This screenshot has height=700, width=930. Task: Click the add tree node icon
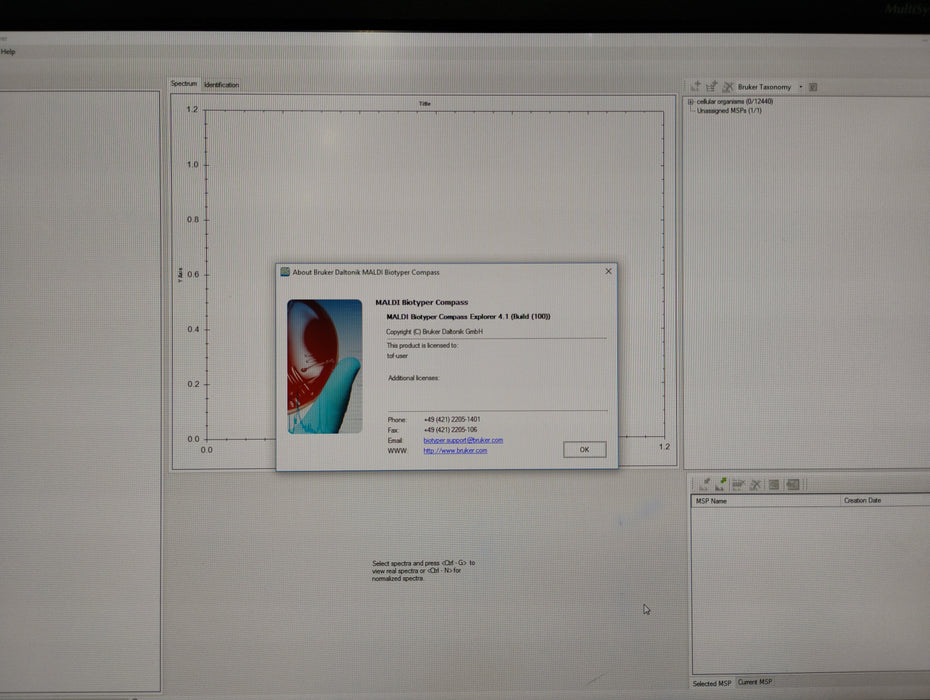(x=696, y=87)
